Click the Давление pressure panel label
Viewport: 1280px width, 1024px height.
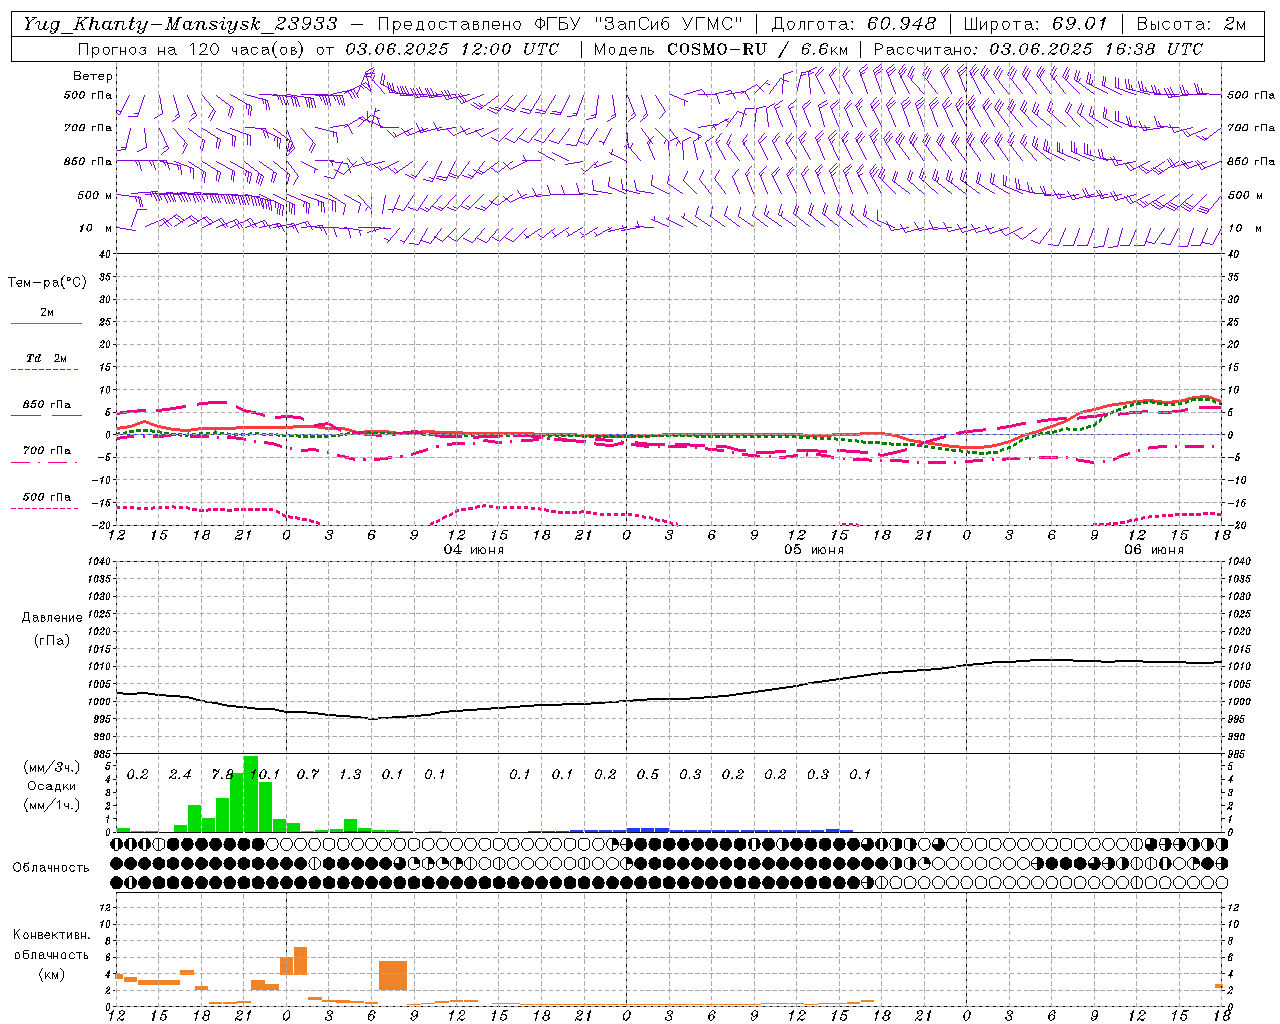[52, 618]
